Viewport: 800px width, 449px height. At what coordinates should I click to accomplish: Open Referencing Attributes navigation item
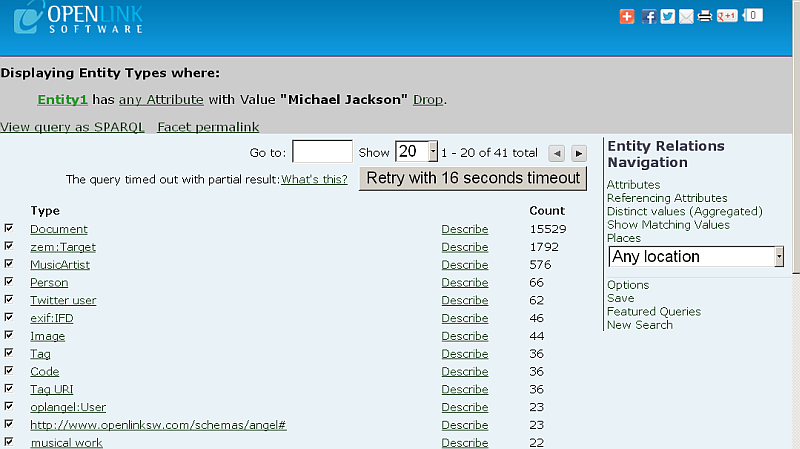click(667, 198)
